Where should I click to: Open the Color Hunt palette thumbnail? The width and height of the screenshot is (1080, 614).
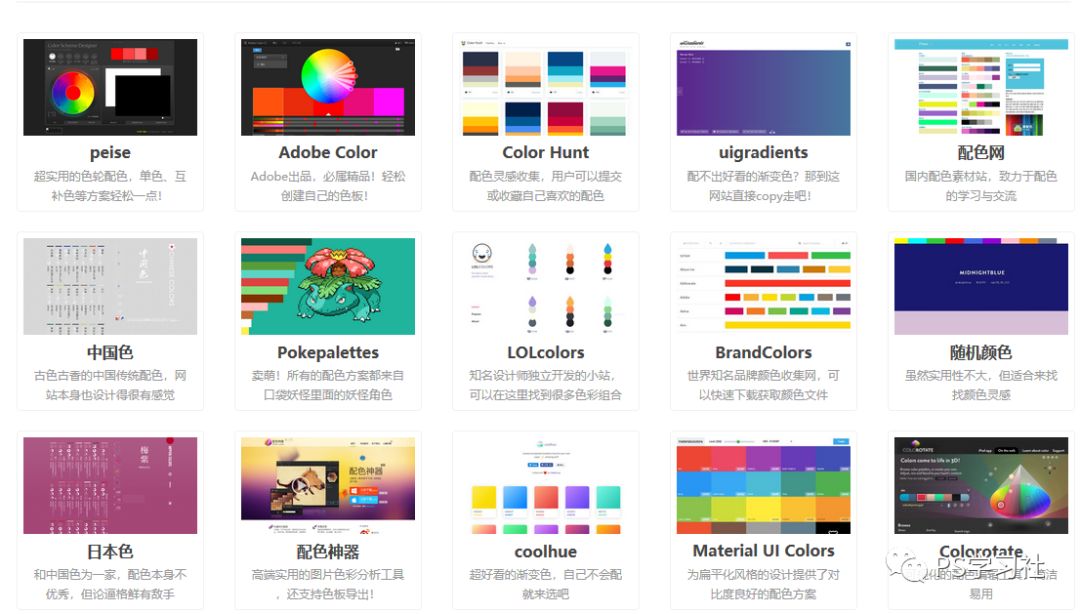pyautogui.click(x=546, y=87)
